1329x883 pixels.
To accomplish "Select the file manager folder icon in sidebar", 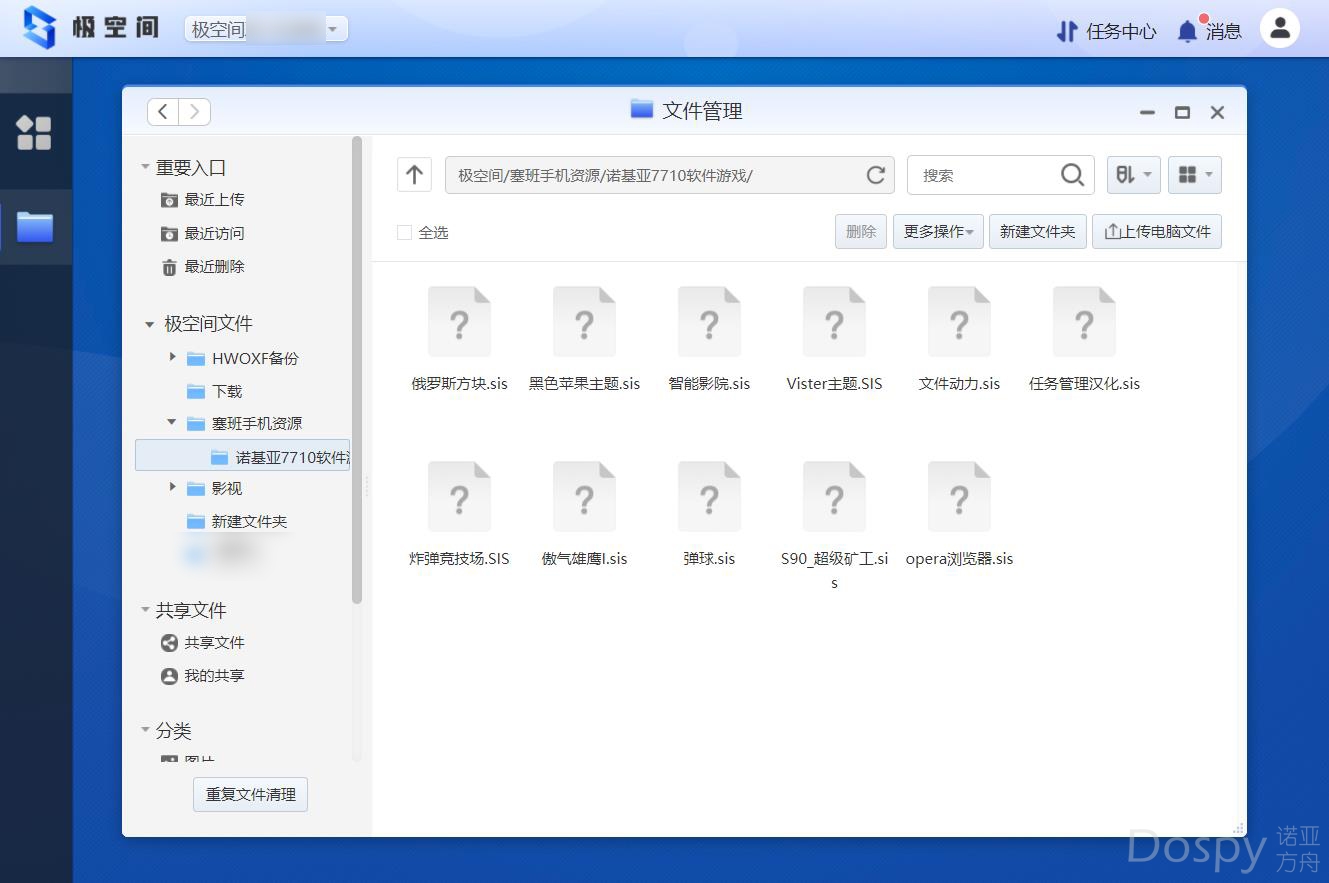I will click(34, 227).
